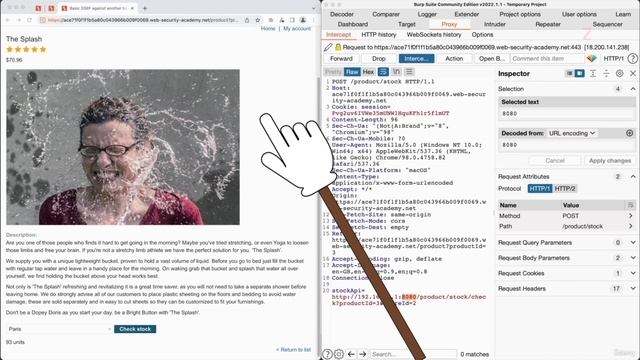Select the HTTP/2 protocol toggle
Image resolution: width=640 pixels, height=360 pixels.
[565, 189]
